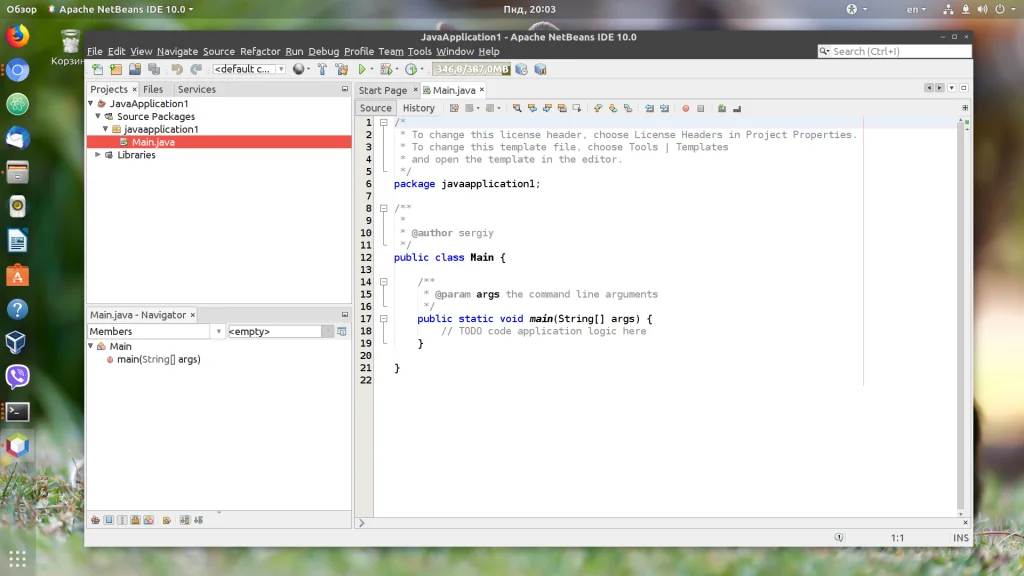This screenshot has height=576, width=1024.
Task: Click the New File toolbar icon
Action: [97, 69]
